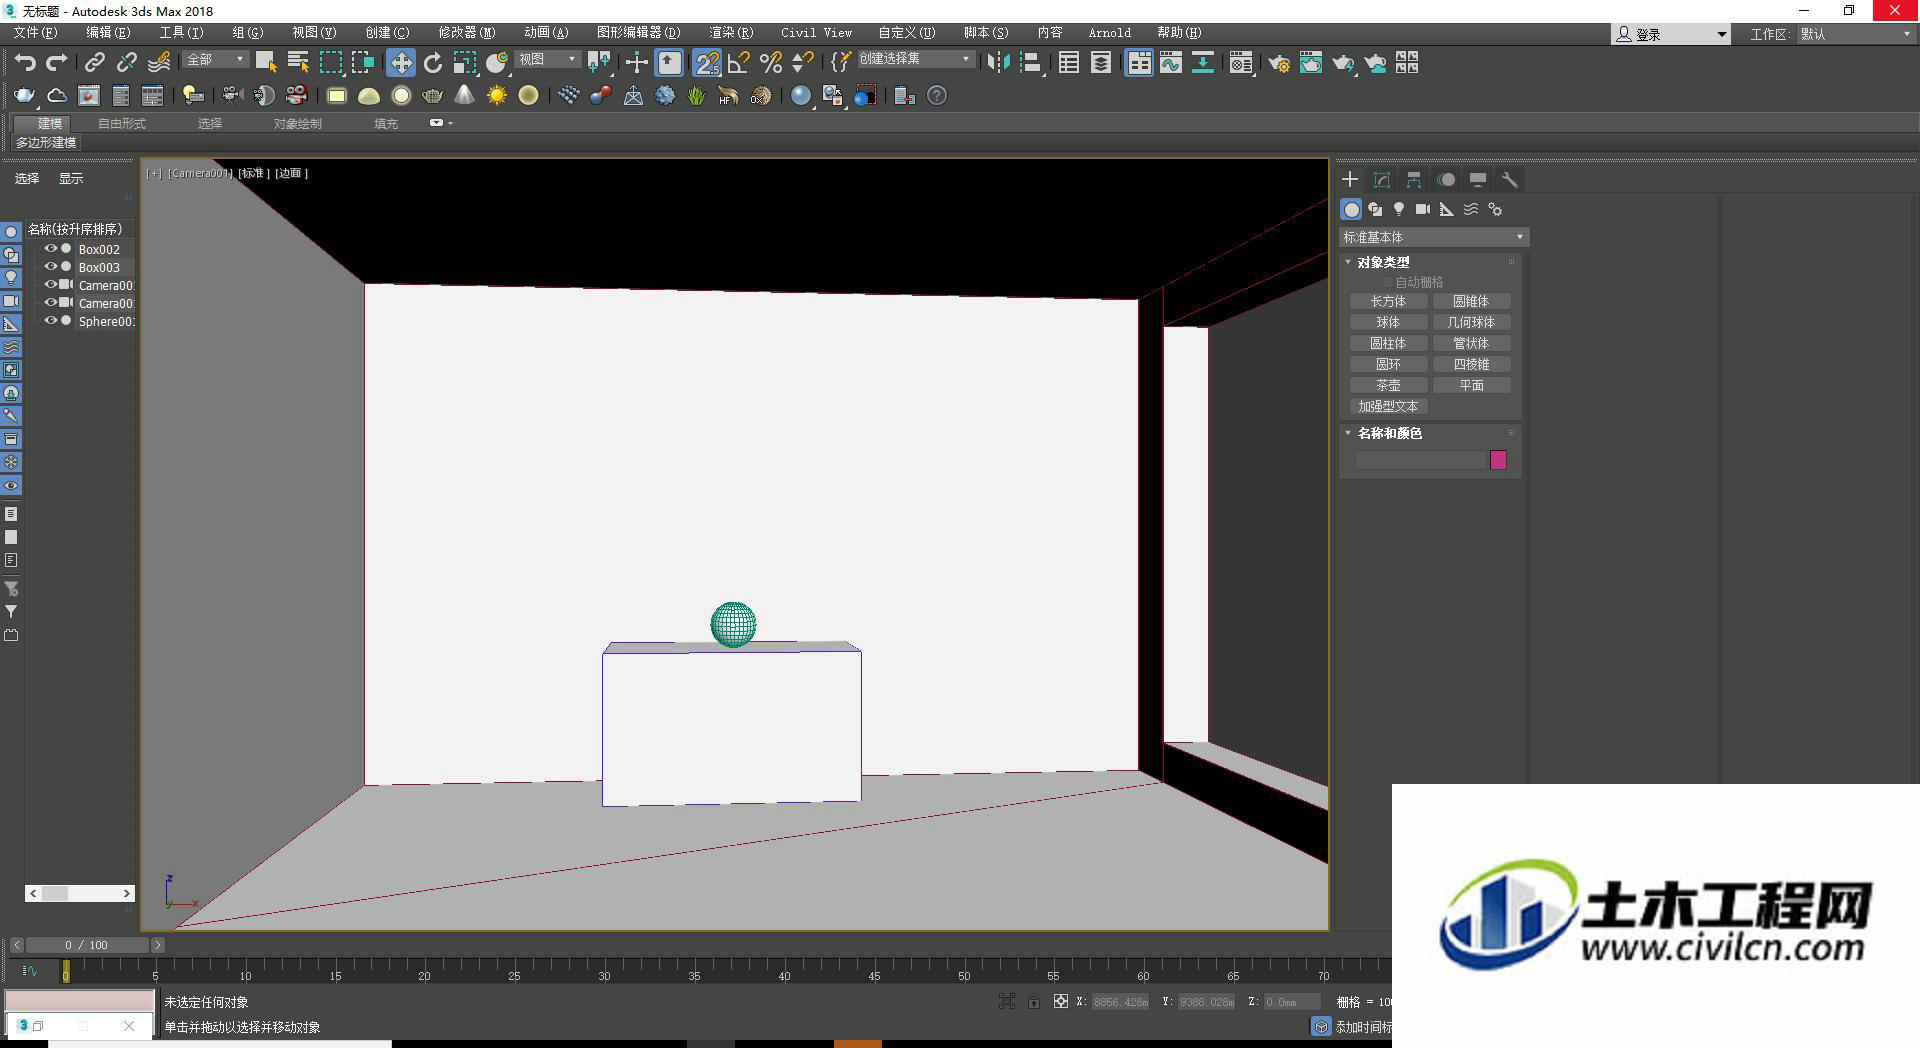Choose the Select and Scale tool
This screenshot has height=1048, width=1920.
464,63
